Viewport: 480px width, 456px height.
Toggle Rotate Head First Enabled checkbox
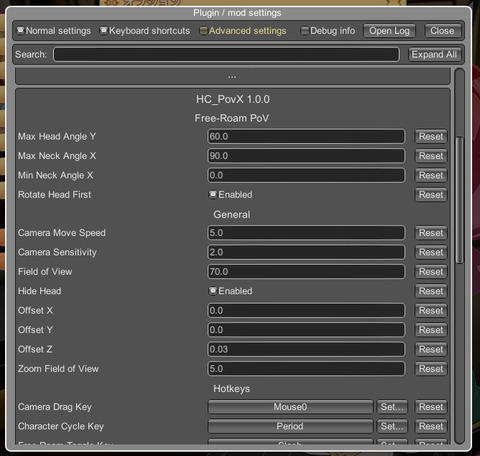(230, 195)
